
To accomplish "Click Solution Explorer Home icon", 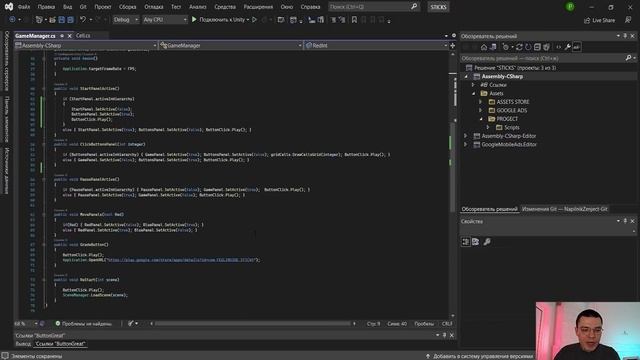I will point(484,47).
